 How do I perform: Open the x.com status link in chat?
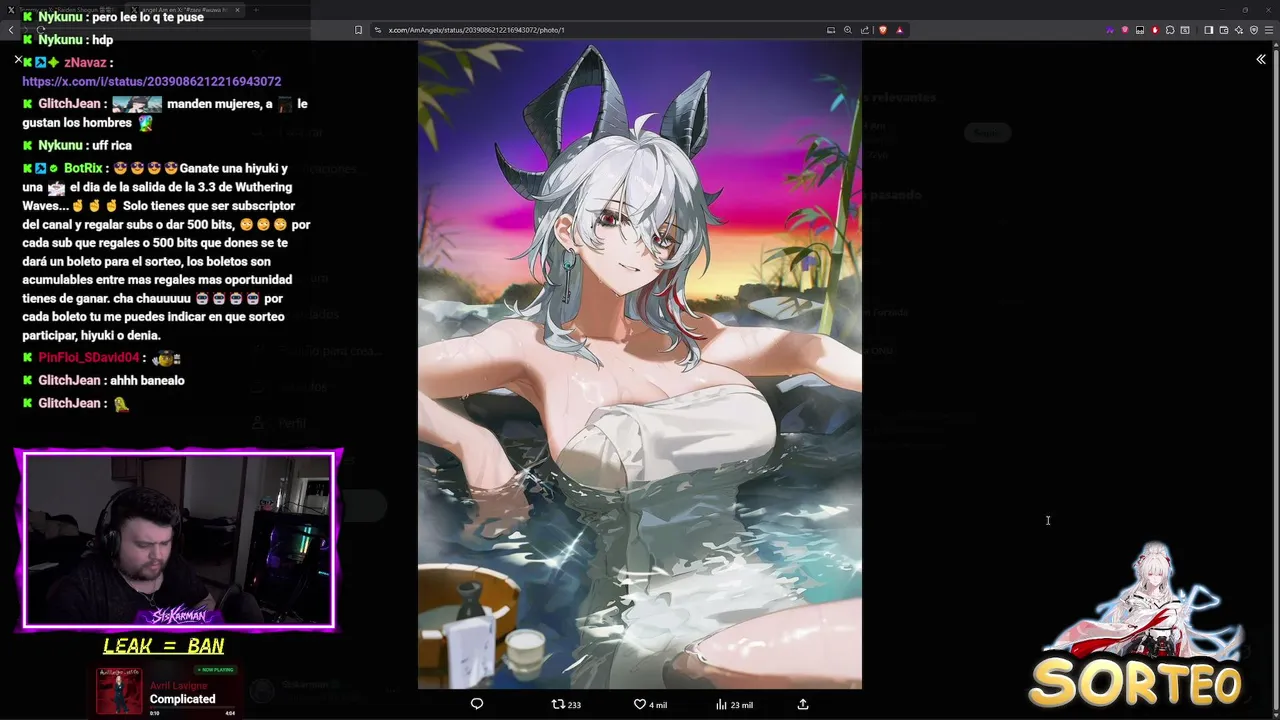(152, 81)
